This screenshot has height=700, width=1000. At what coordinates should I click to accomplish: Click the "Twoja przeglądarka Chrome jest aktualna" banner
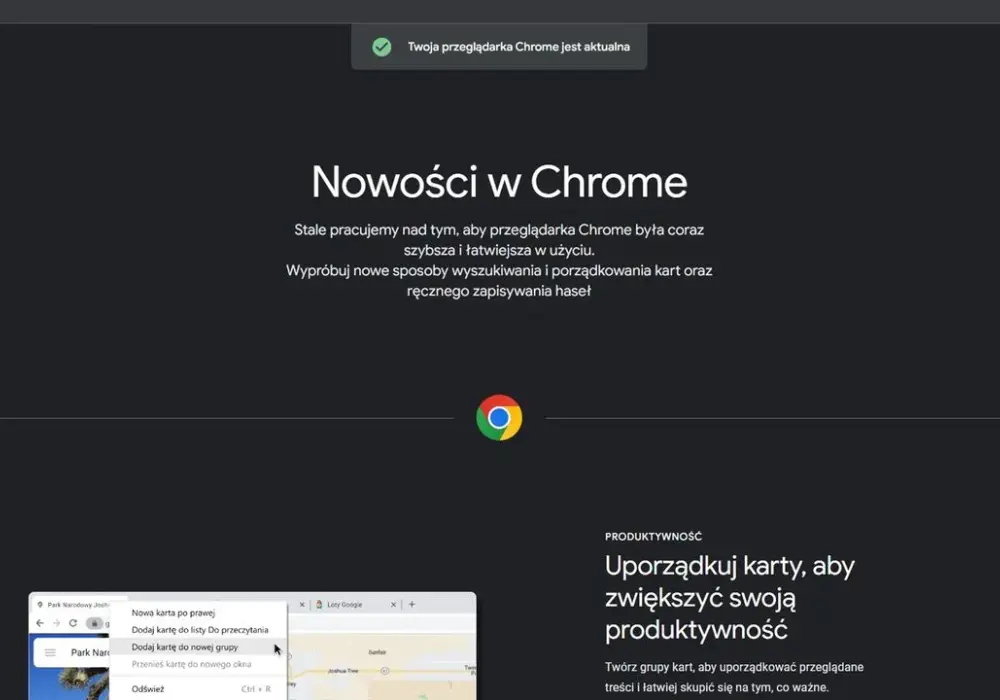(499, 47)
